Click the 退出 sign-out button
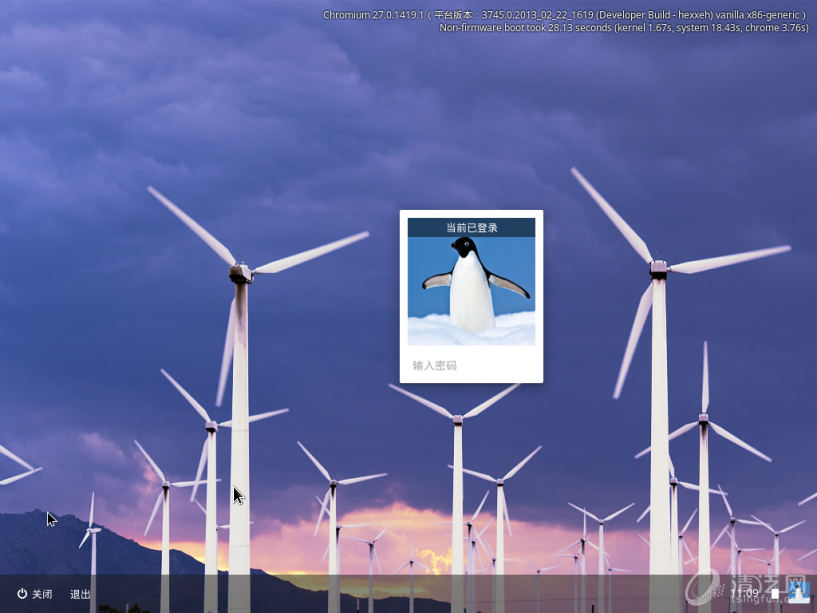This screenshot has height=613, width=817. click(80, 594)
